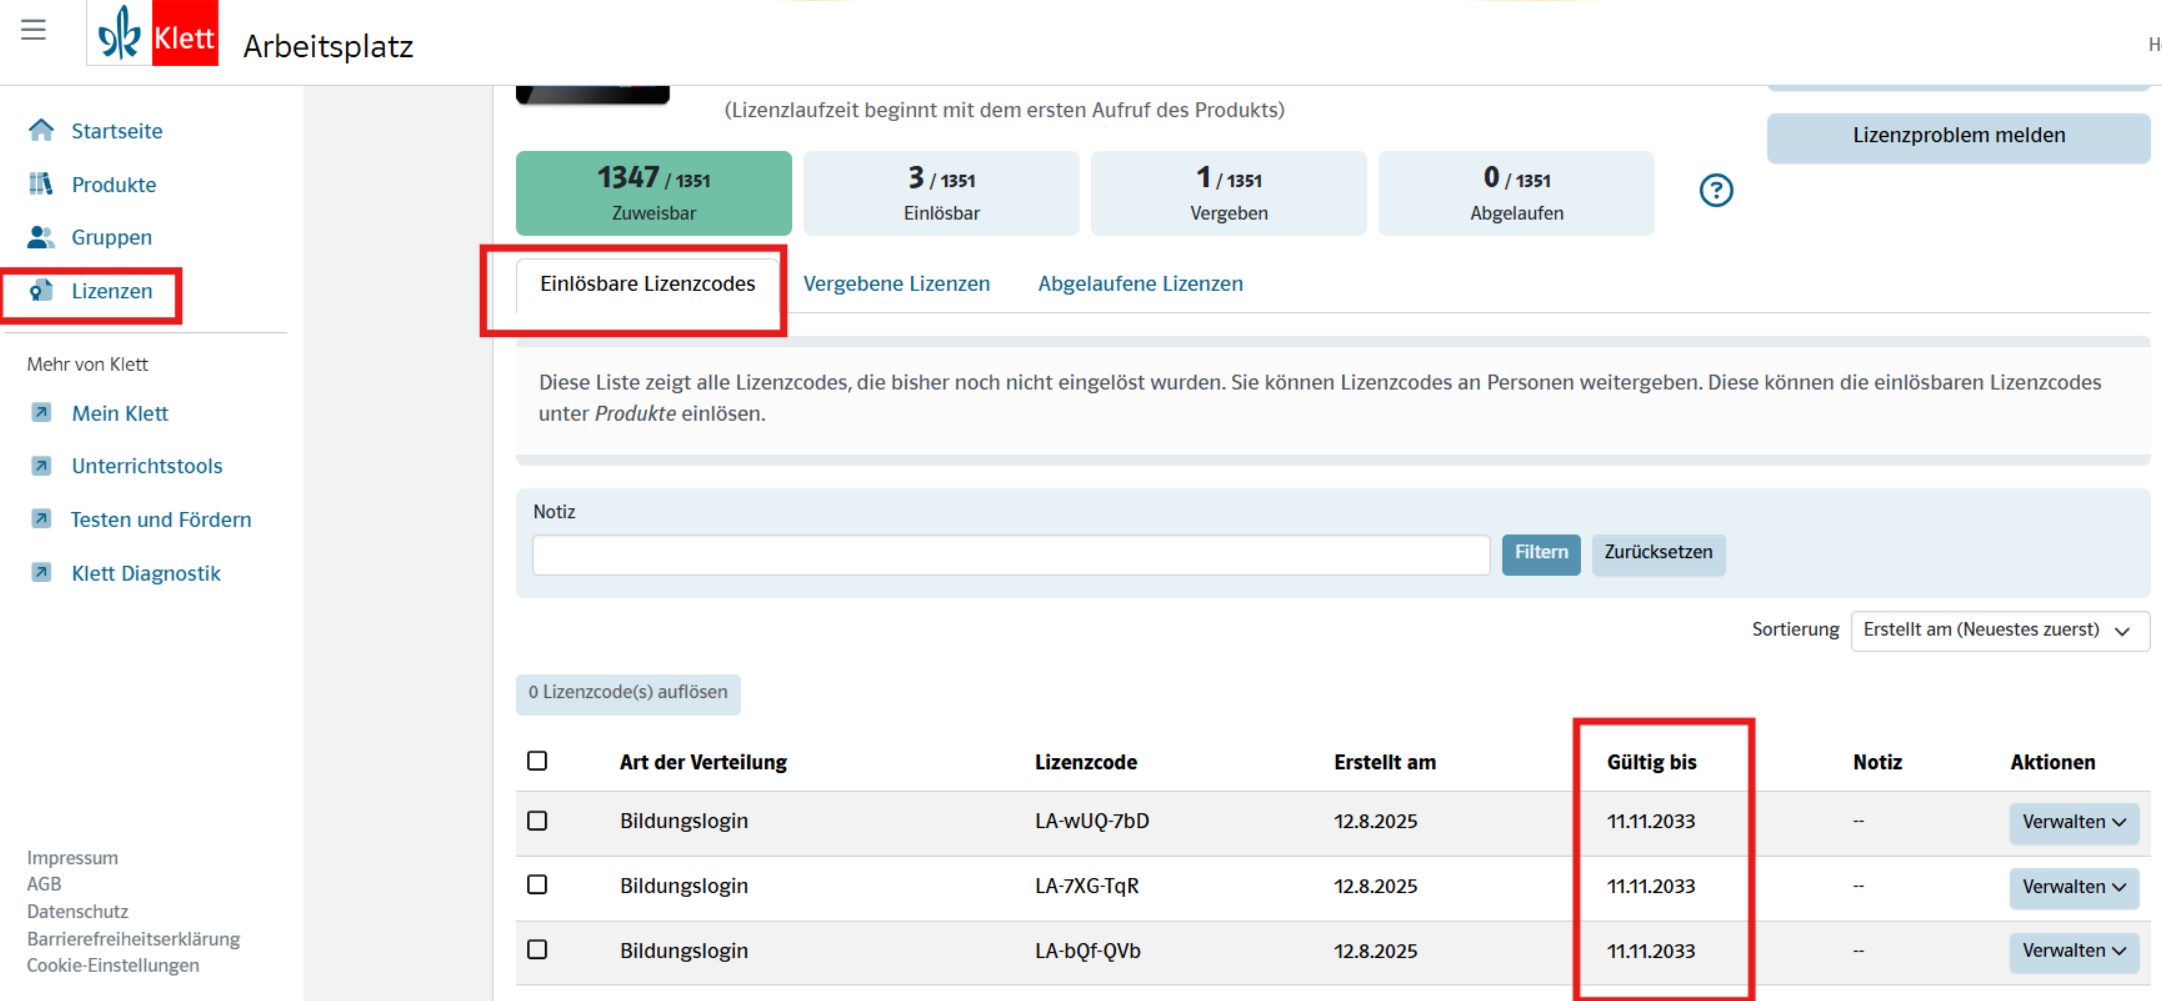The width and height of the screenshot is (2162, 1001).
Task: Click the Klett logo
Action: [x=153, y=34]
